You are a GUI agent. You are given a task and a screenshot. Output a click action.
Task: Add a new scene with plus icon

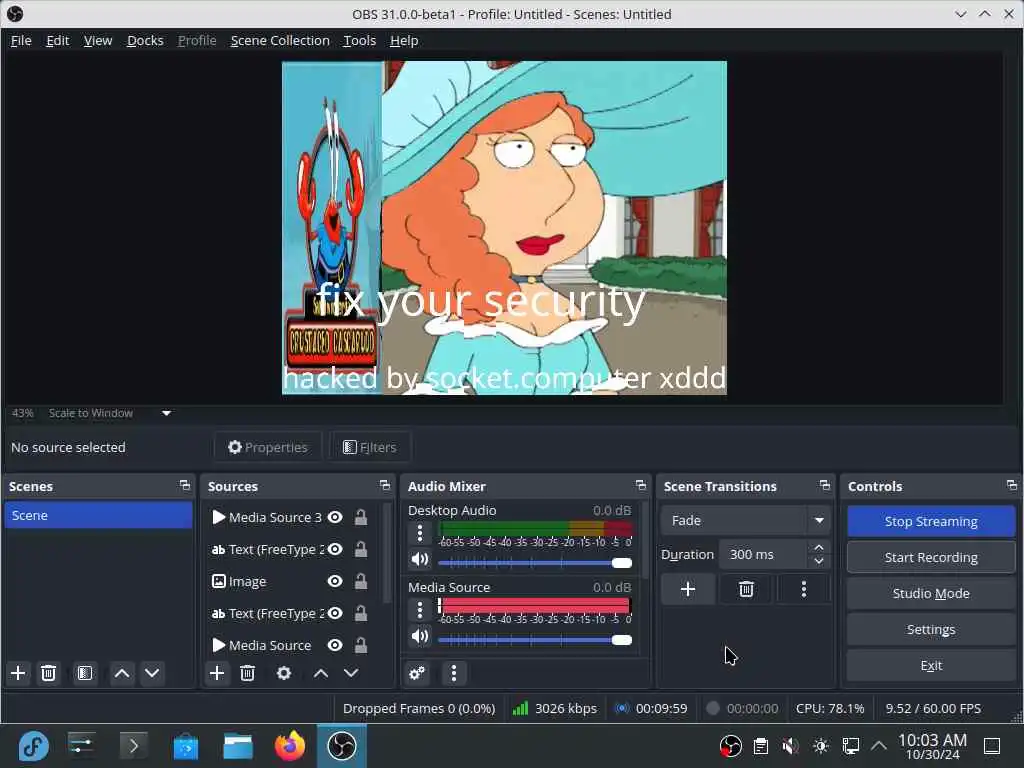[x=18, y=673]
